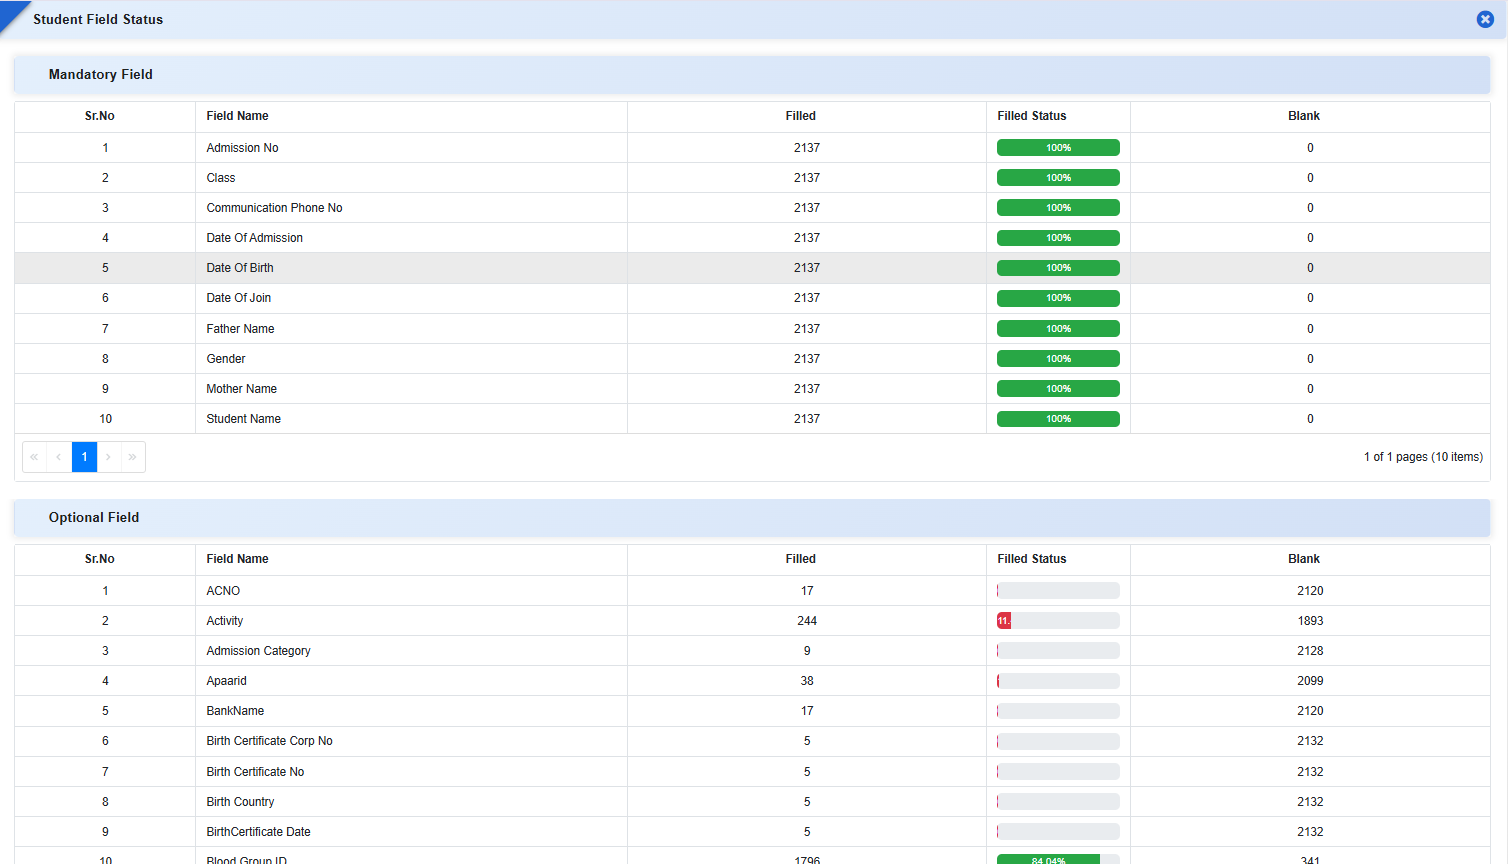Close the Student Field Status dialog
Screen dimensions: 1508x864
pos(1485,19)
